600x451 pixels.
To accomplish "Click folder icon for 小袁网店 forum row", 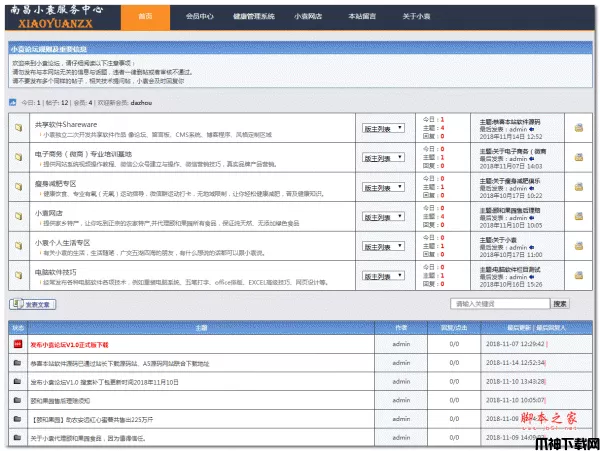I will (x=18, y=216).
